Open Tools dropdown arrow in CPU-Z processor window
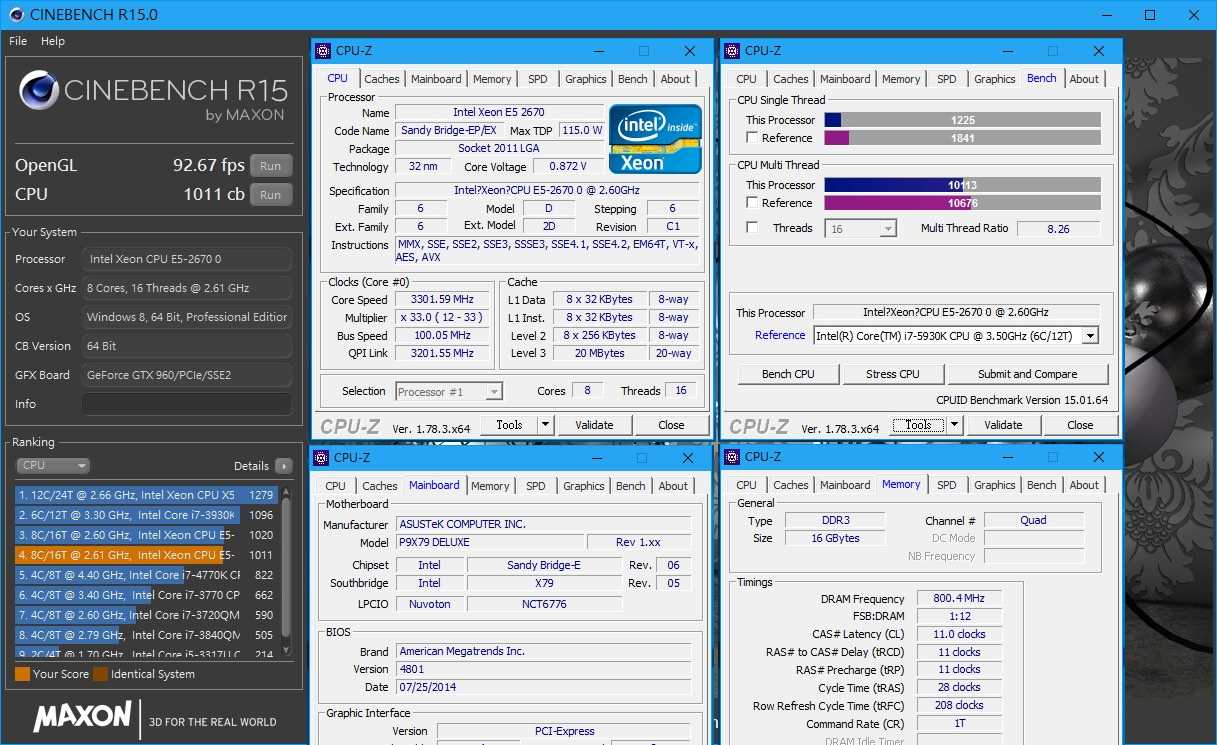Viewport: 1217px width, 745px height. tap(545, 425)
